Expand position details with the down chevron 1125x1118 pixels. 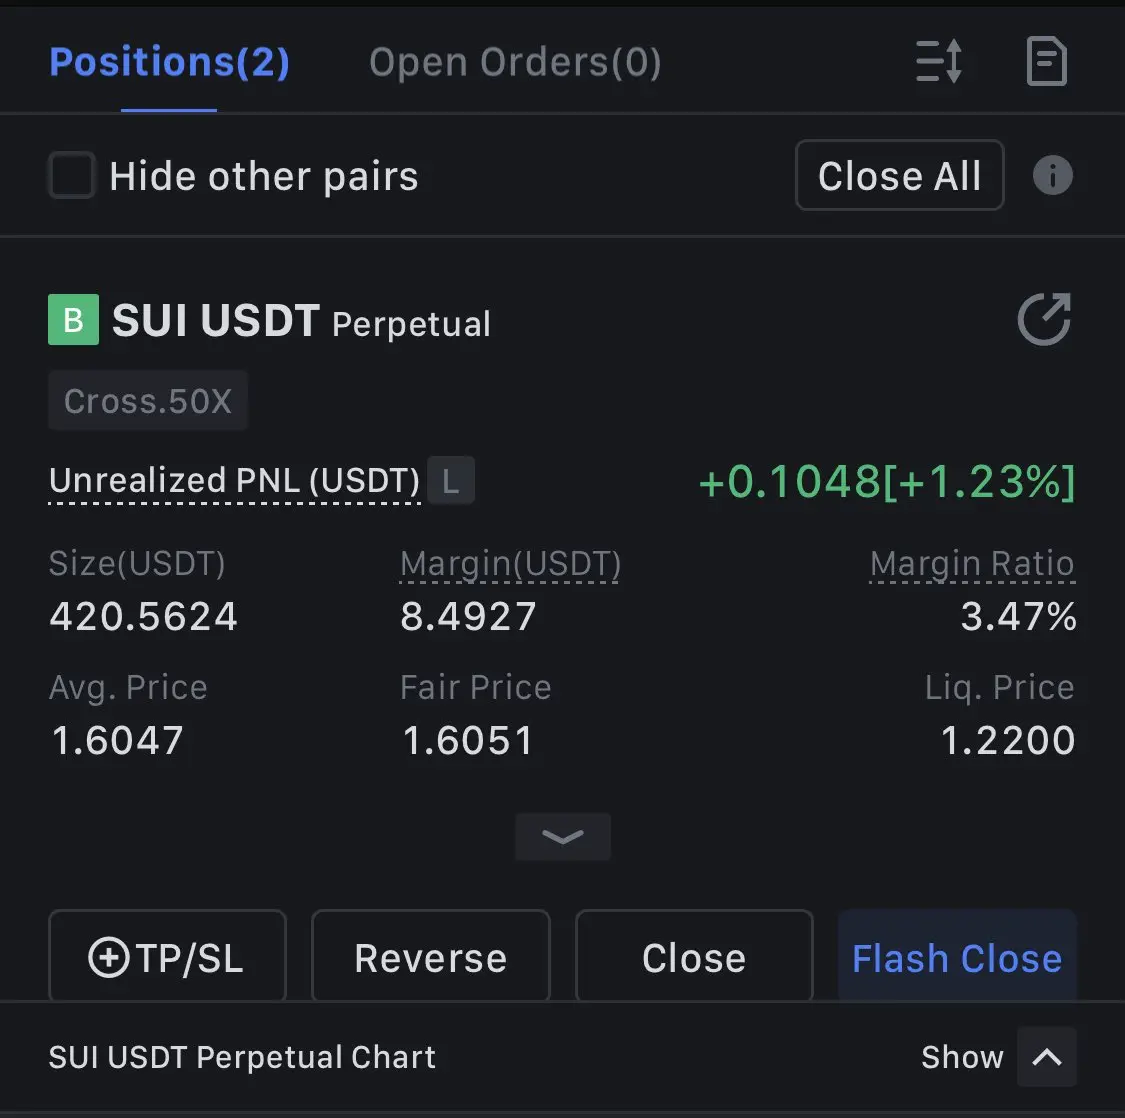[x=563, y=837]
